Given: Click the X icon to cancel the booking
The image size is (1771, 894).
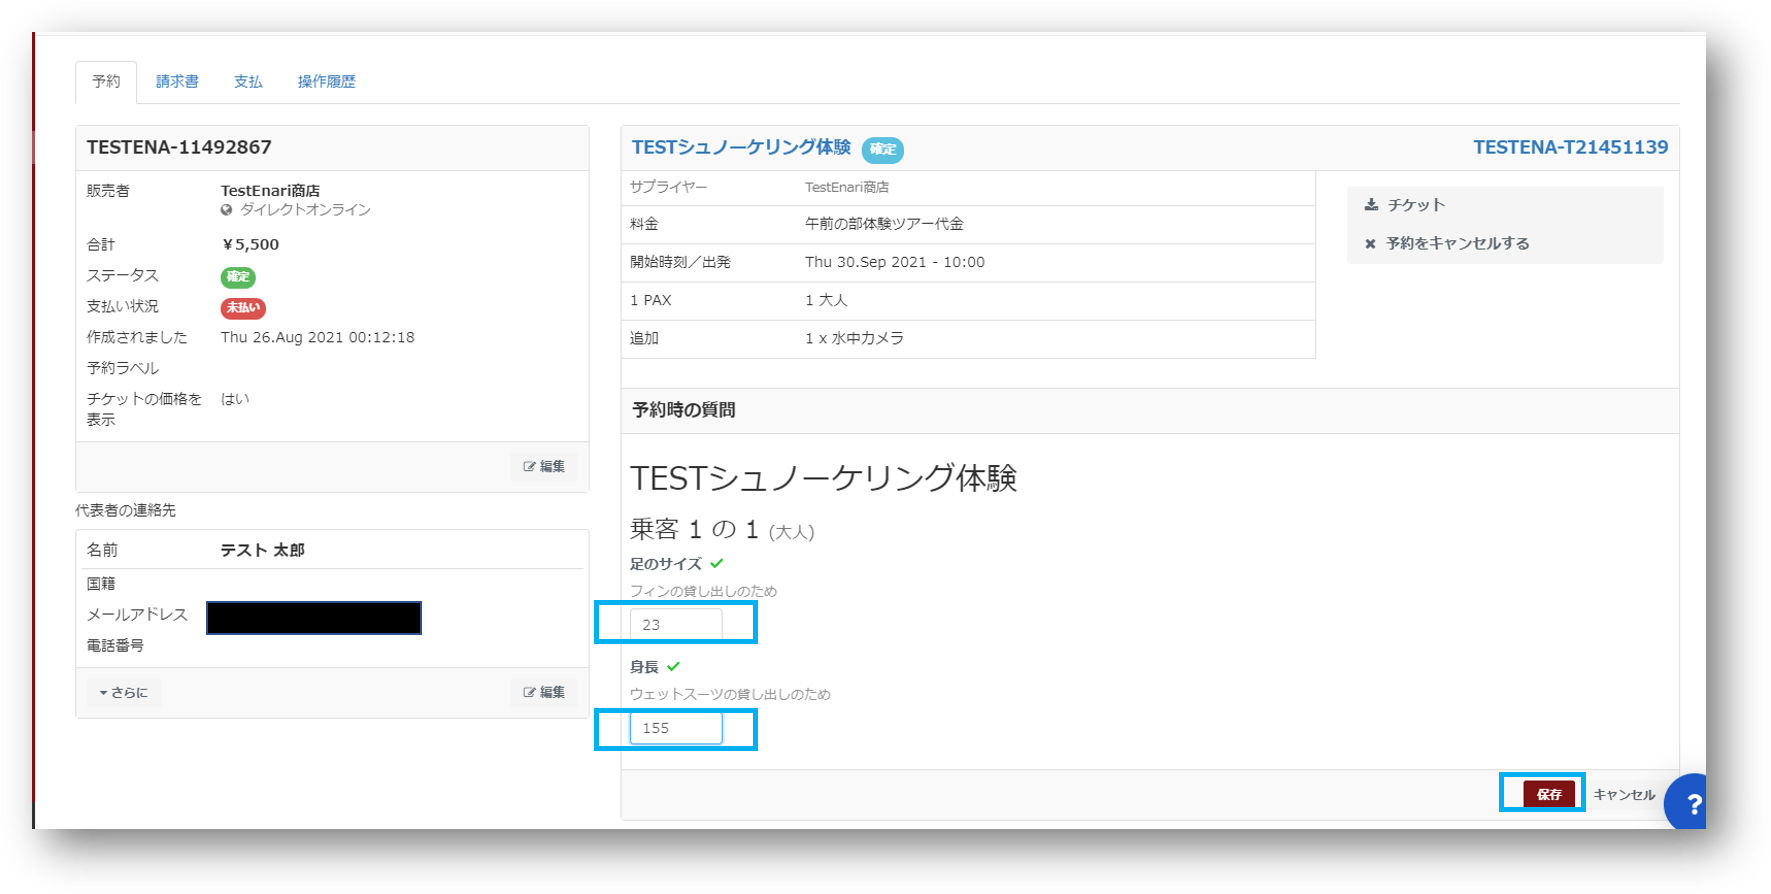Looking at the screenshot, I should pyautogui.click(x=1370, y=244).
